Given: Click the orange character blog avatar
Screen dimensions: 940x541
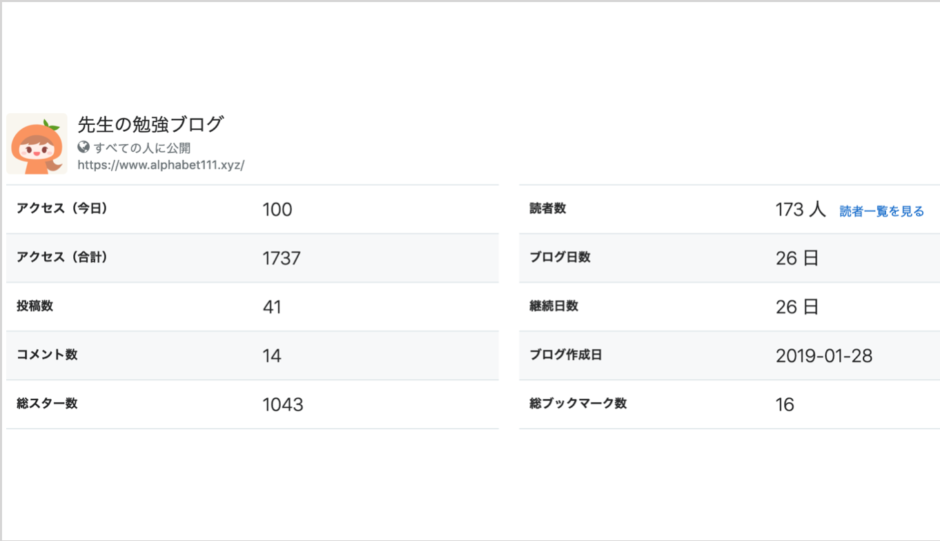Looking at the screenshot, I should (37, 144).
